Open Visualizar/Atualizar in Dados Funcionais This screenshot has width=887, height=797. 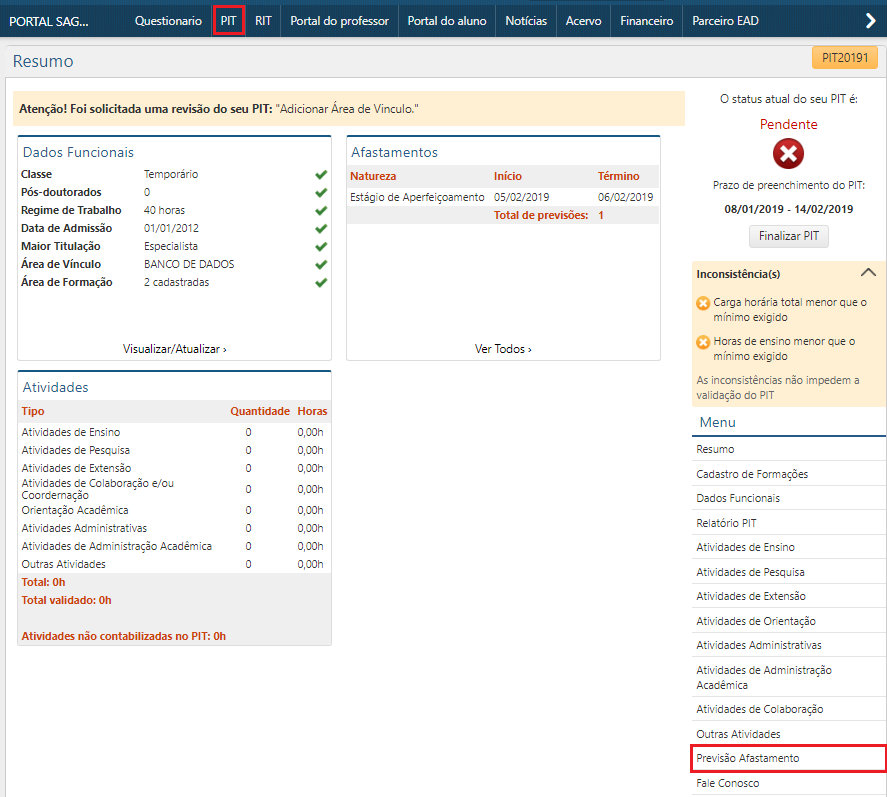click(x=174, y=349)
